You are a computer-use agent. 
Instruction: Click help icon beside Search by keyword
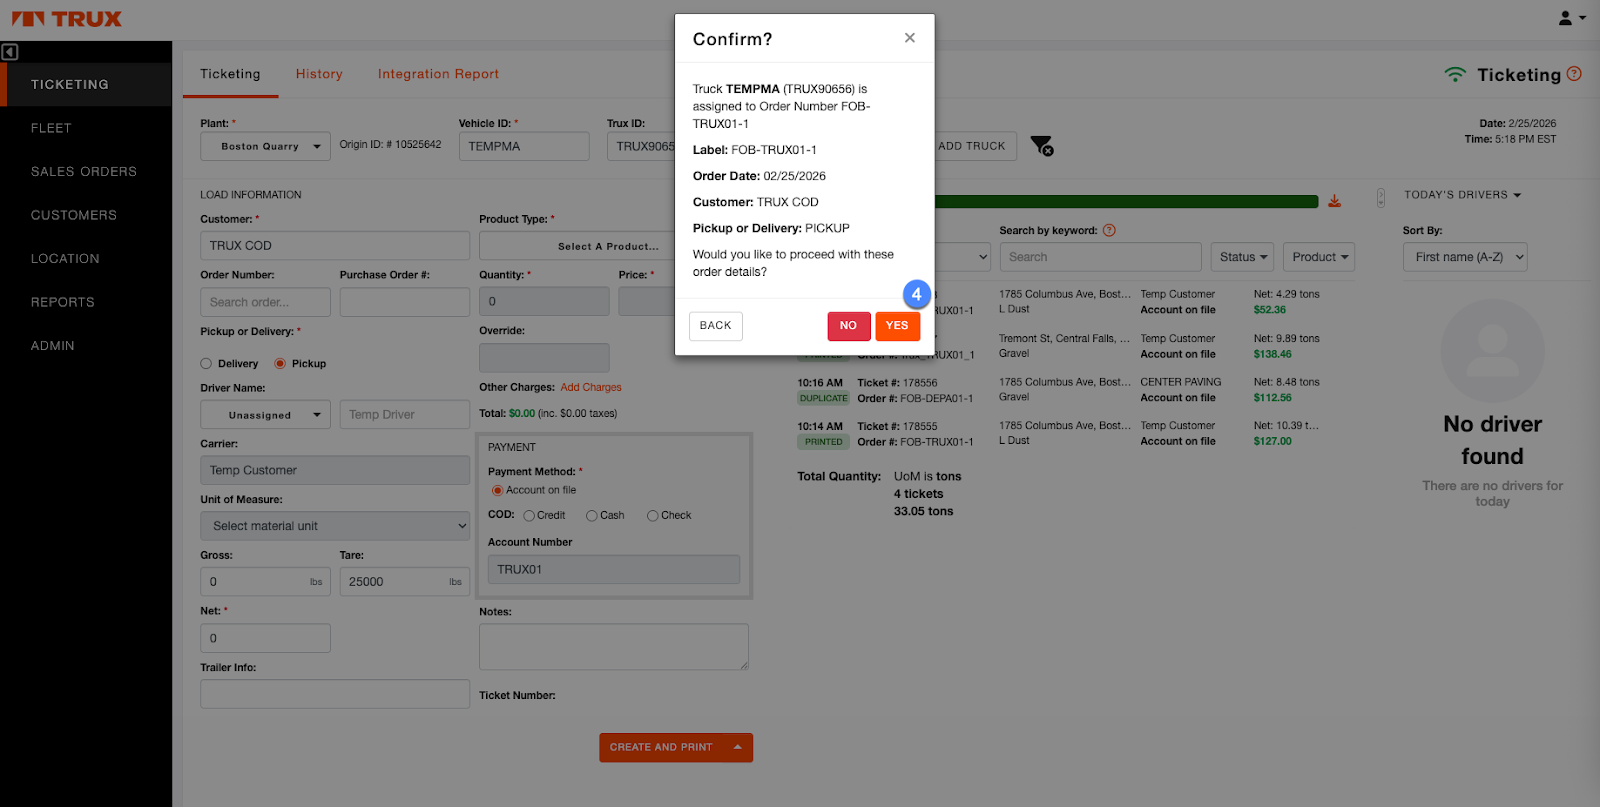(1109, 230)
